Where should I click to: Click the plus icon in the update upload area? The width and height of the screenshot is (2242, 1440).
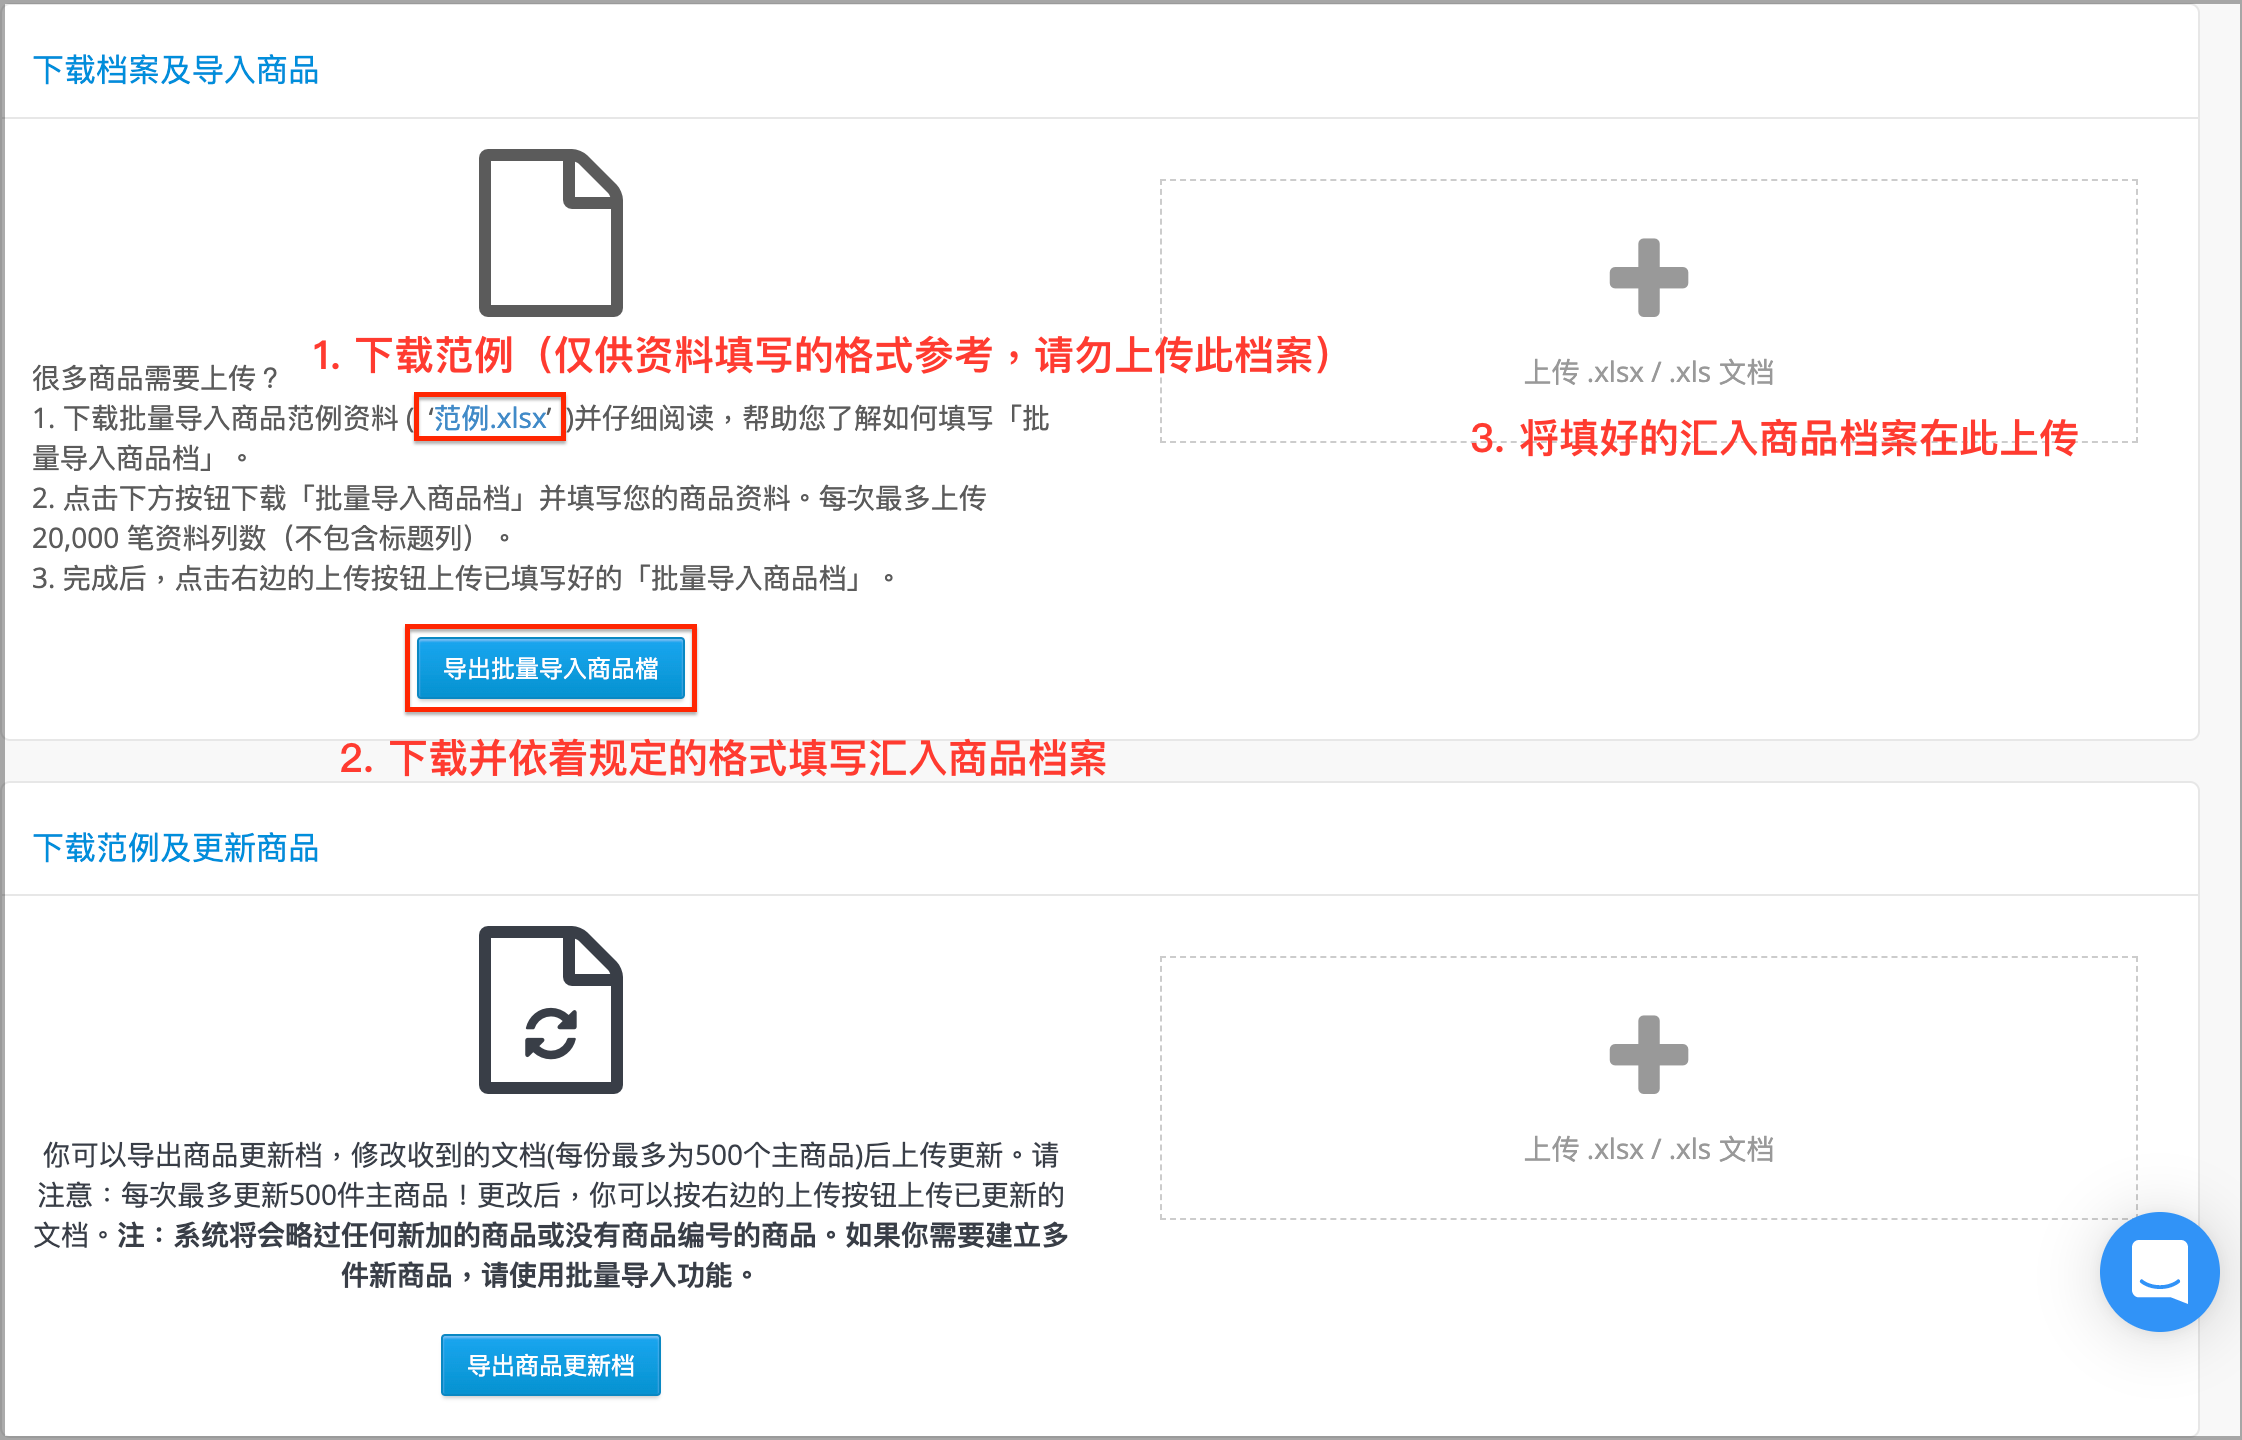pyautogui.click(x=1648, y=1055)
